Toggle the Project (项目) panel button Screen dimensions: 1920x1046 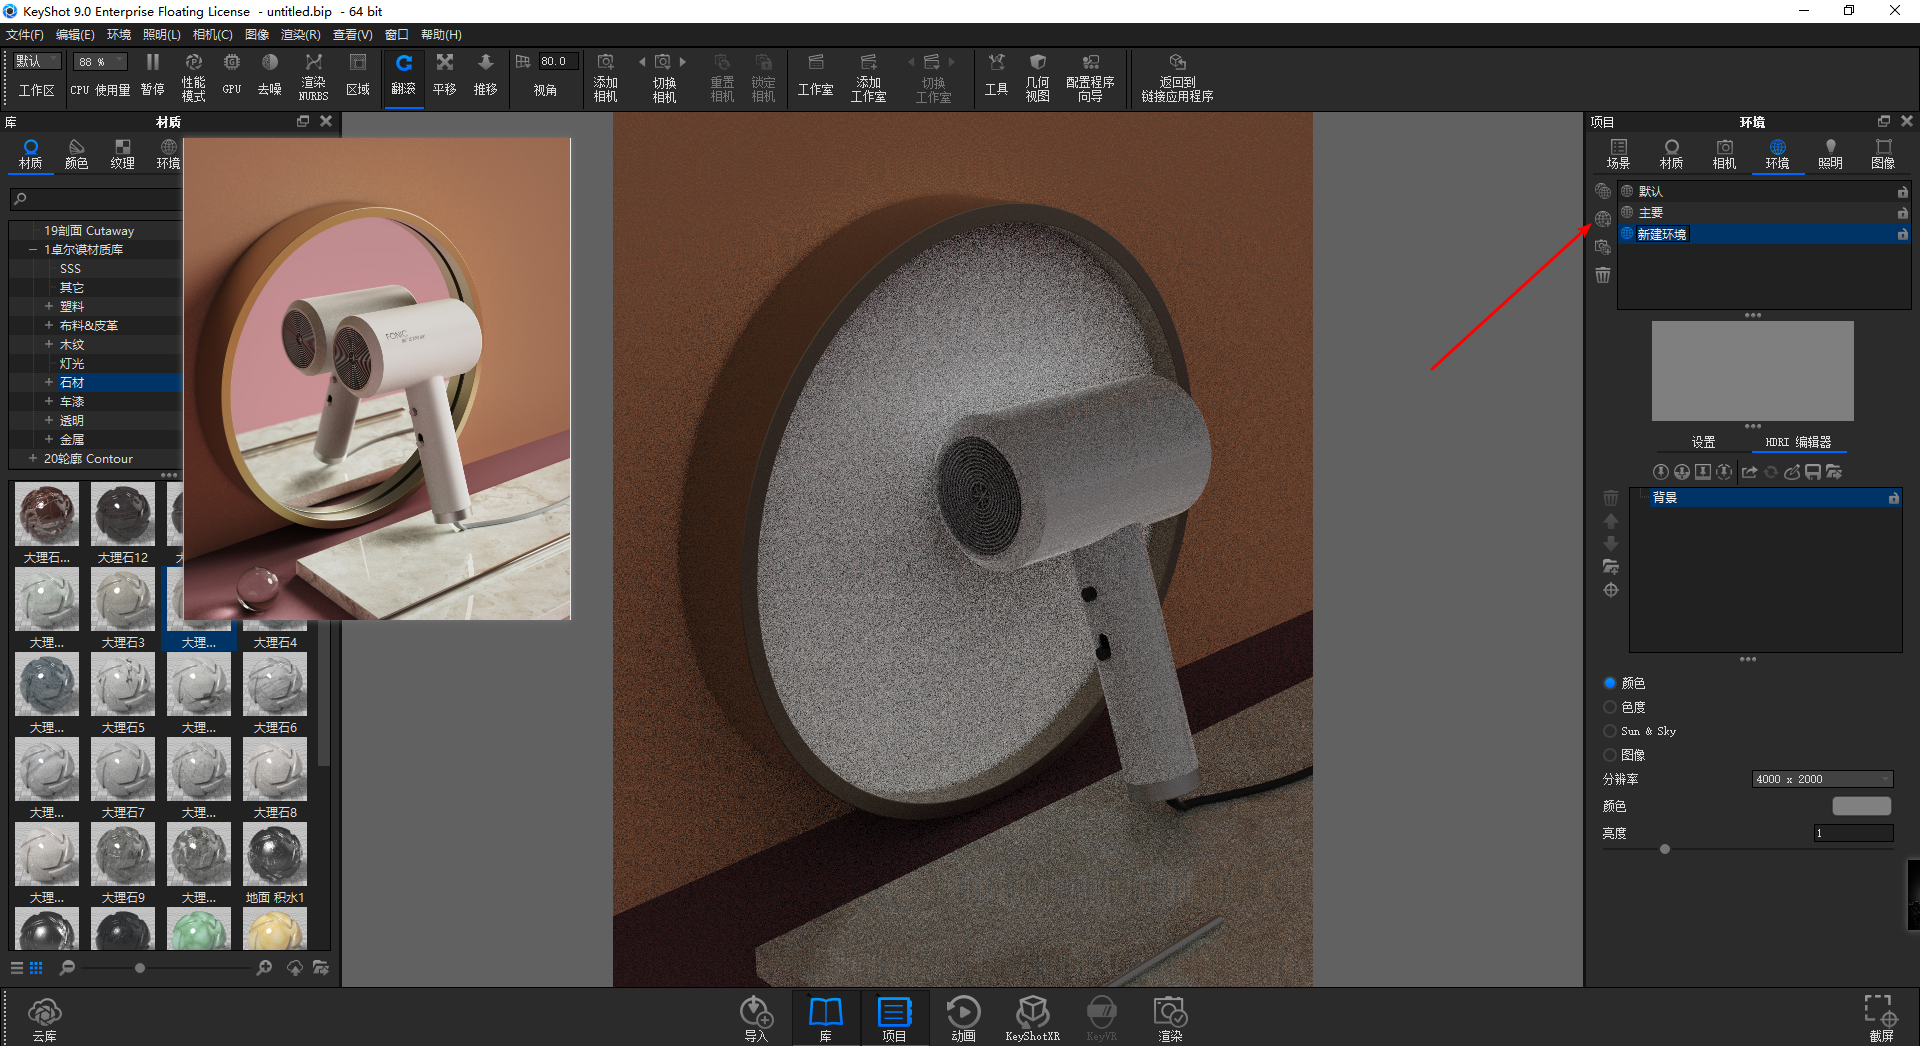pyautogui.click(x=894, y=1018)
